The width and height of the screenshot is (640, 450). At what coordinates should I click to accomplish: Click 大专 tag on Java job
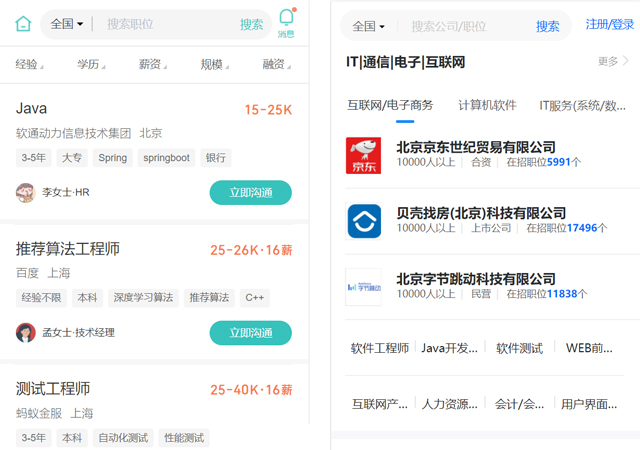72,158
